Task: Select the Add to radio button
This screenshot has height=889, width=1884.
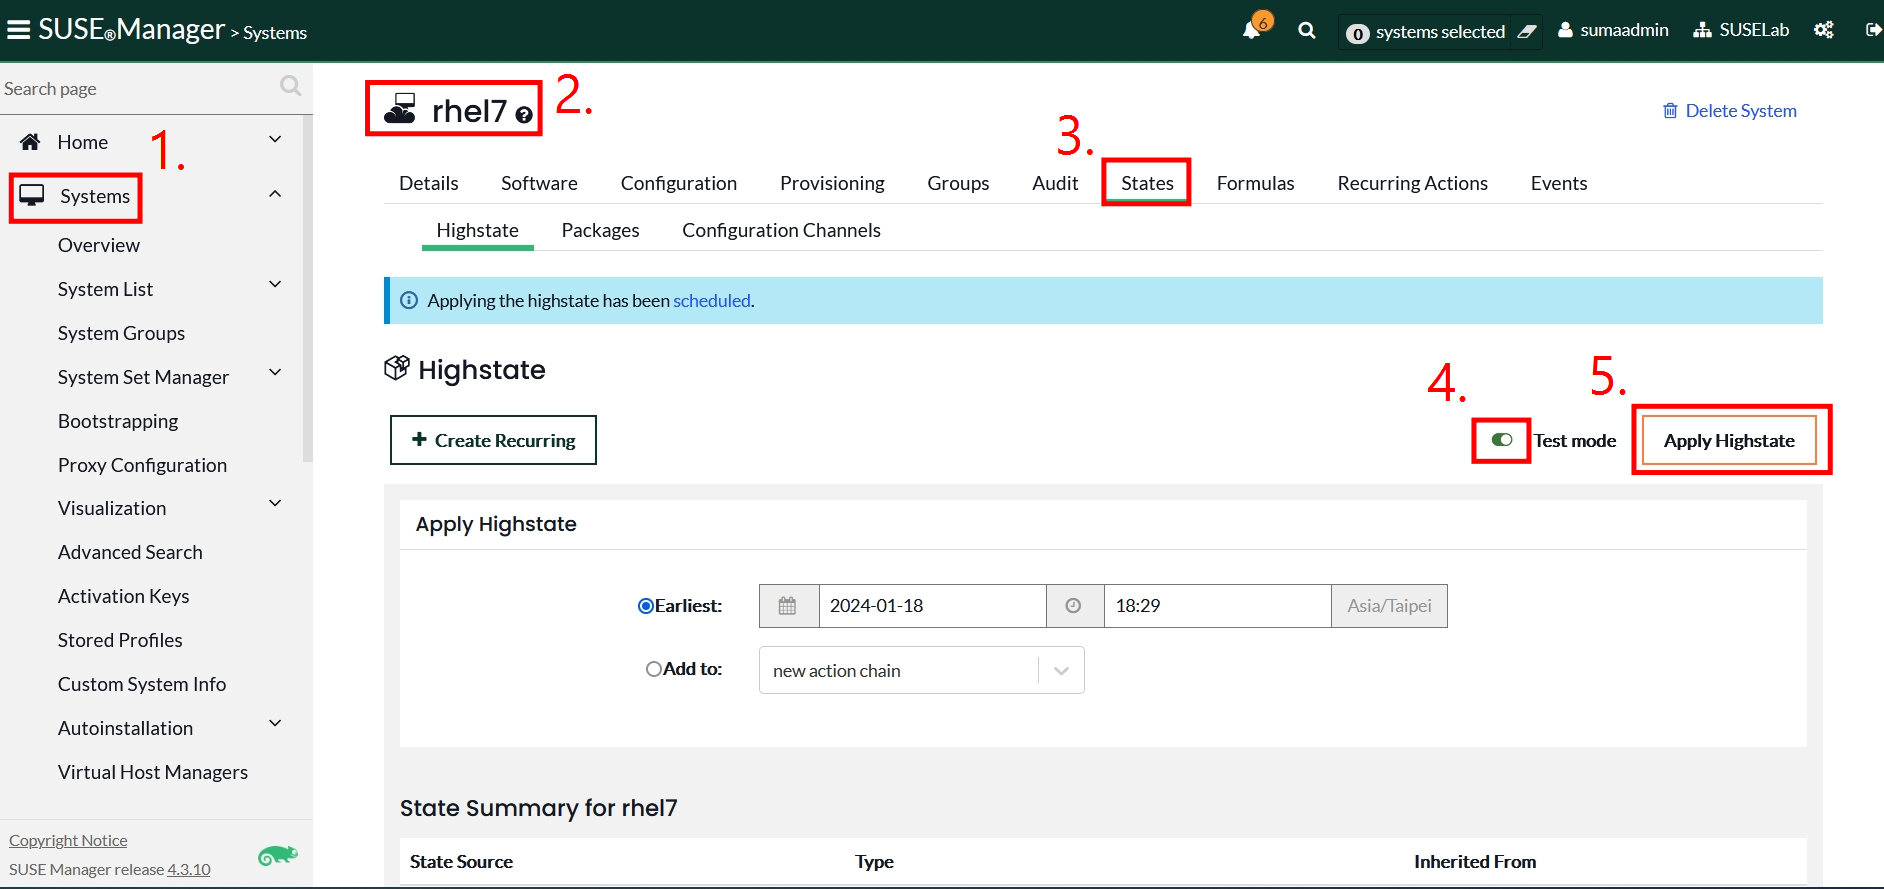Action: click(x=654, y=669)
